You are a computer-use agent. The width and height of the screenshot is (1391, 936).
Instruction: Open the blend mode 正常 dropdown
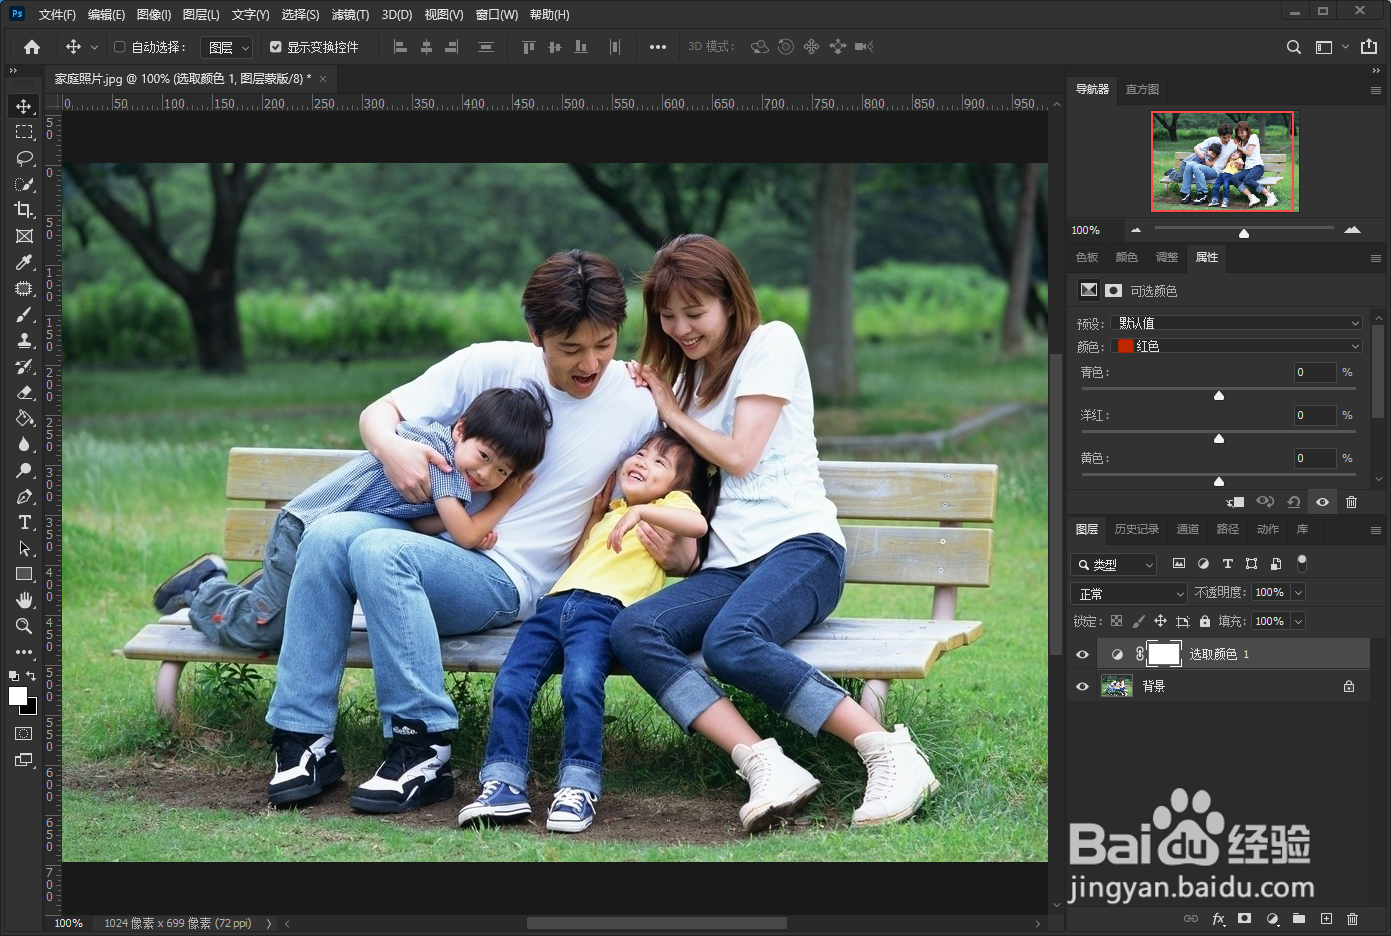pos(1129,593)
